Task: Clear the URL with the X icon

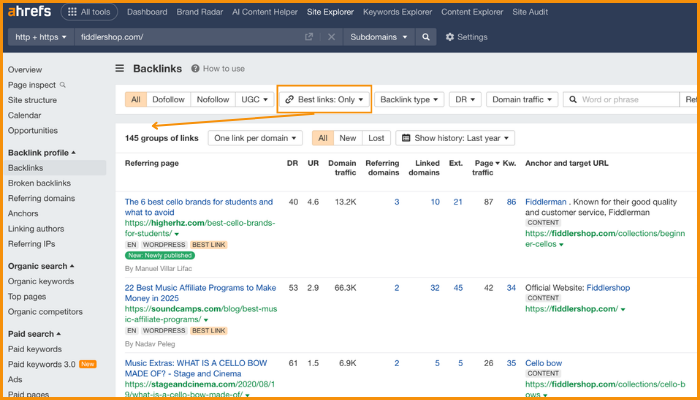Action: [x=331, y=37]
